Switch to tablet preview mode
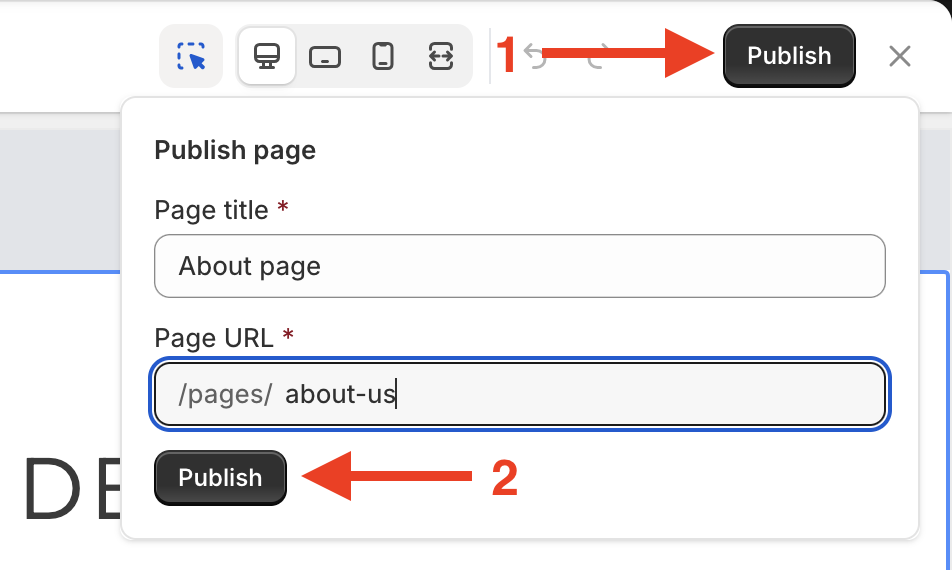 [x=325, y=57]
